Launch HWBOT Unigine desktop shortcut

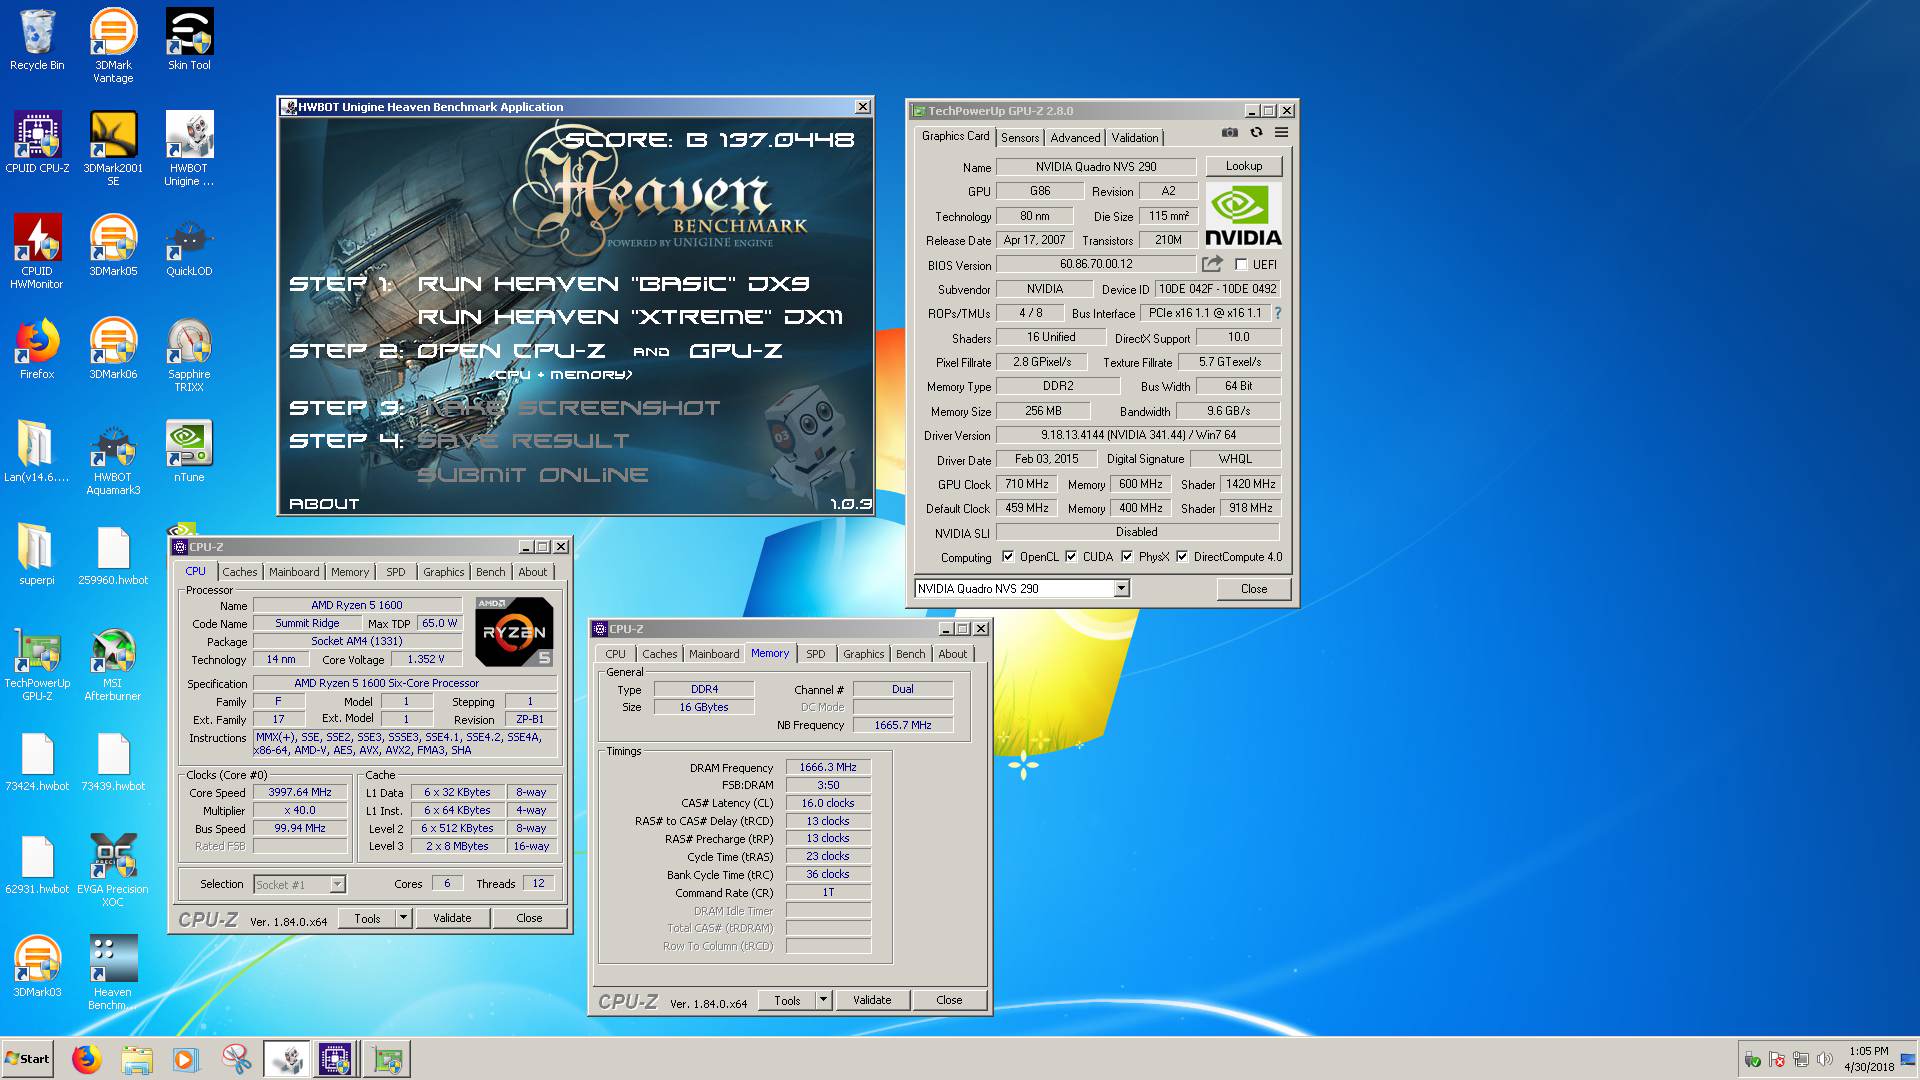[189, 148]
